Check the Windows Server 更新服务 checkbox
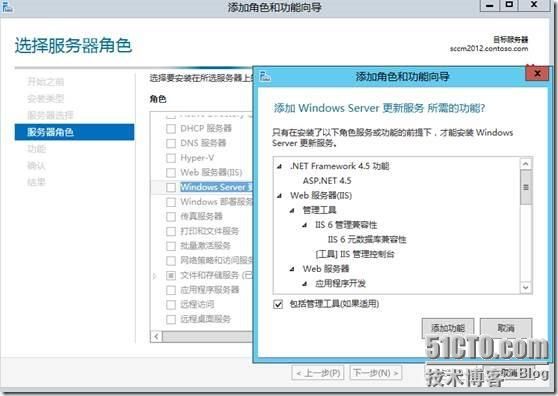Screen dimensions: 558x396 pyautogui.click(x=171, y=187)
